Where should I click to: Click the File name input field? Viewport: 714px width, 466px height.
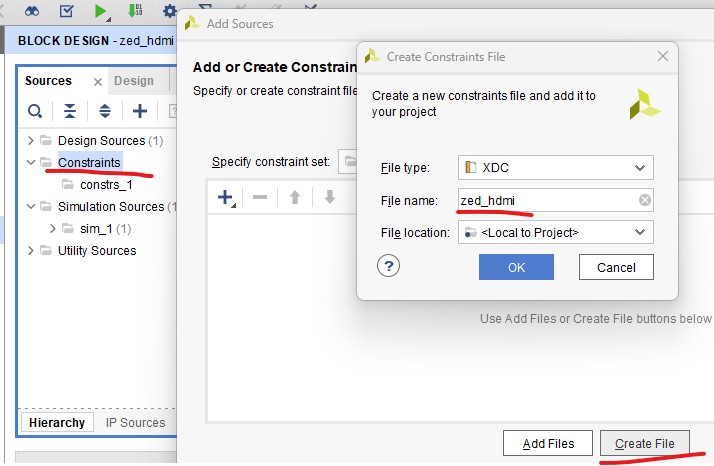point(545,200)
